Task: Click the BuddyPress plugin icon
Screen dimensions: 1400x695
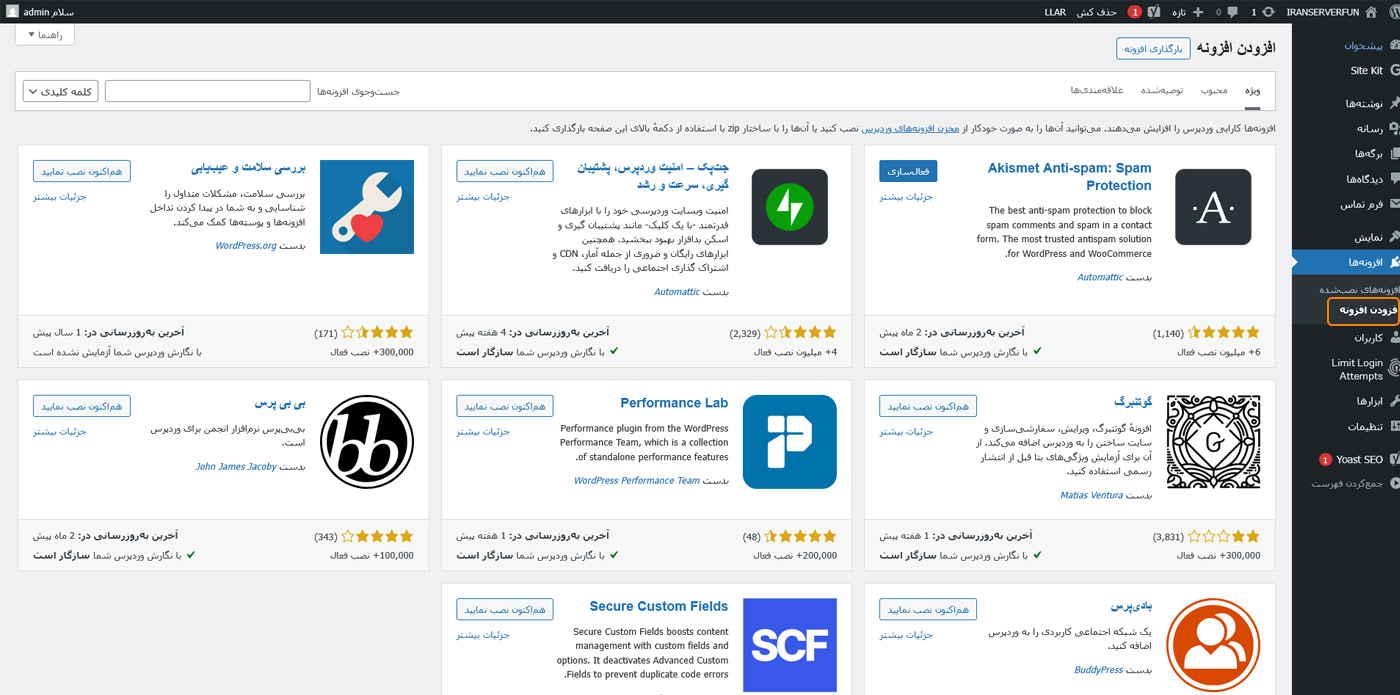Action: (1212, 645)
